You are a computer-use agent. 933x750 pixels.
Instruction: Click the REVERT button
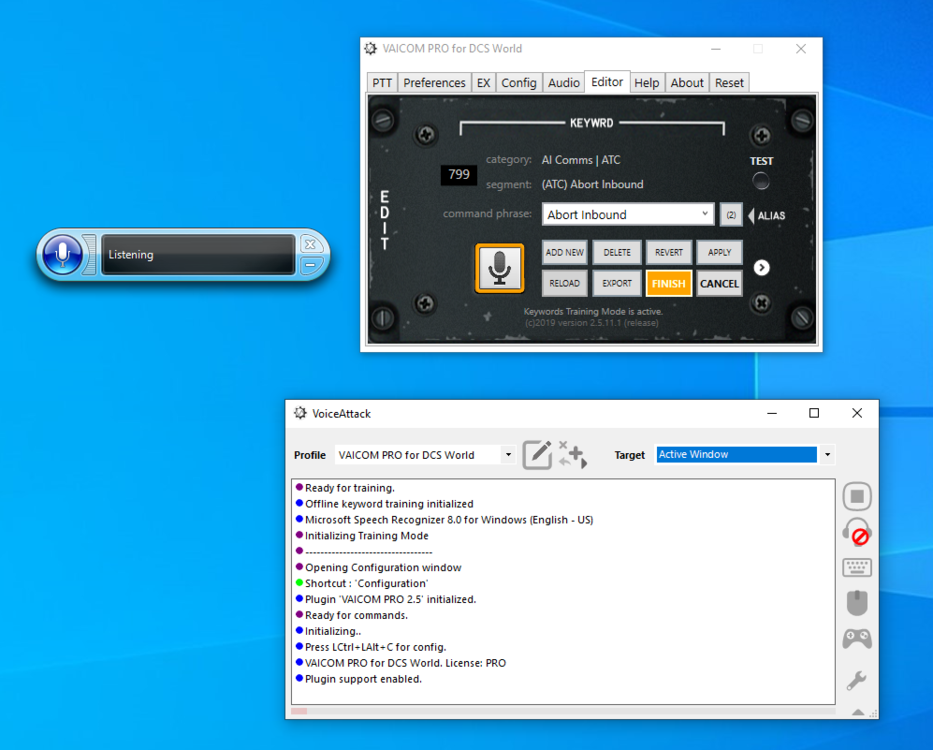coord(669,252)
